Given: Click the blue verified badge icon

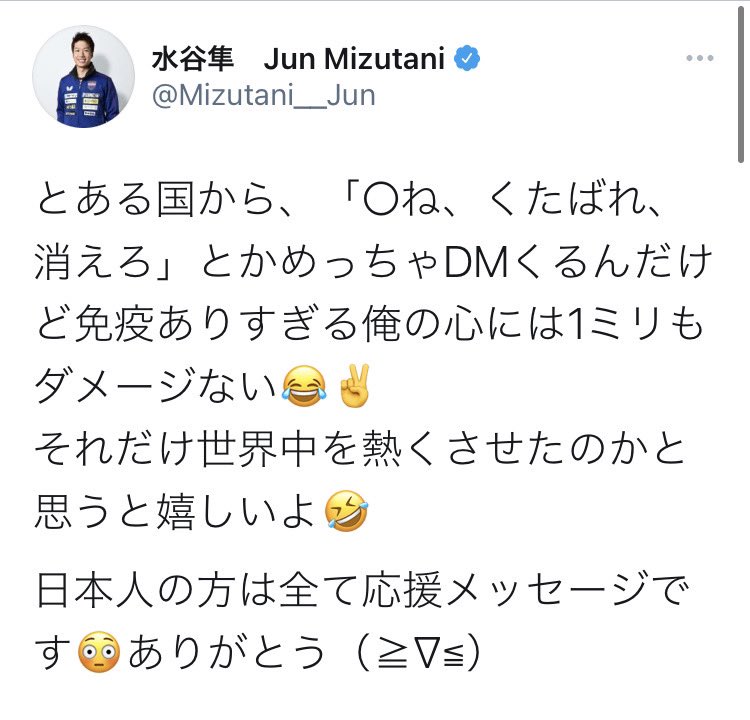Looking at the screenshot, I should tap(466, 58).
